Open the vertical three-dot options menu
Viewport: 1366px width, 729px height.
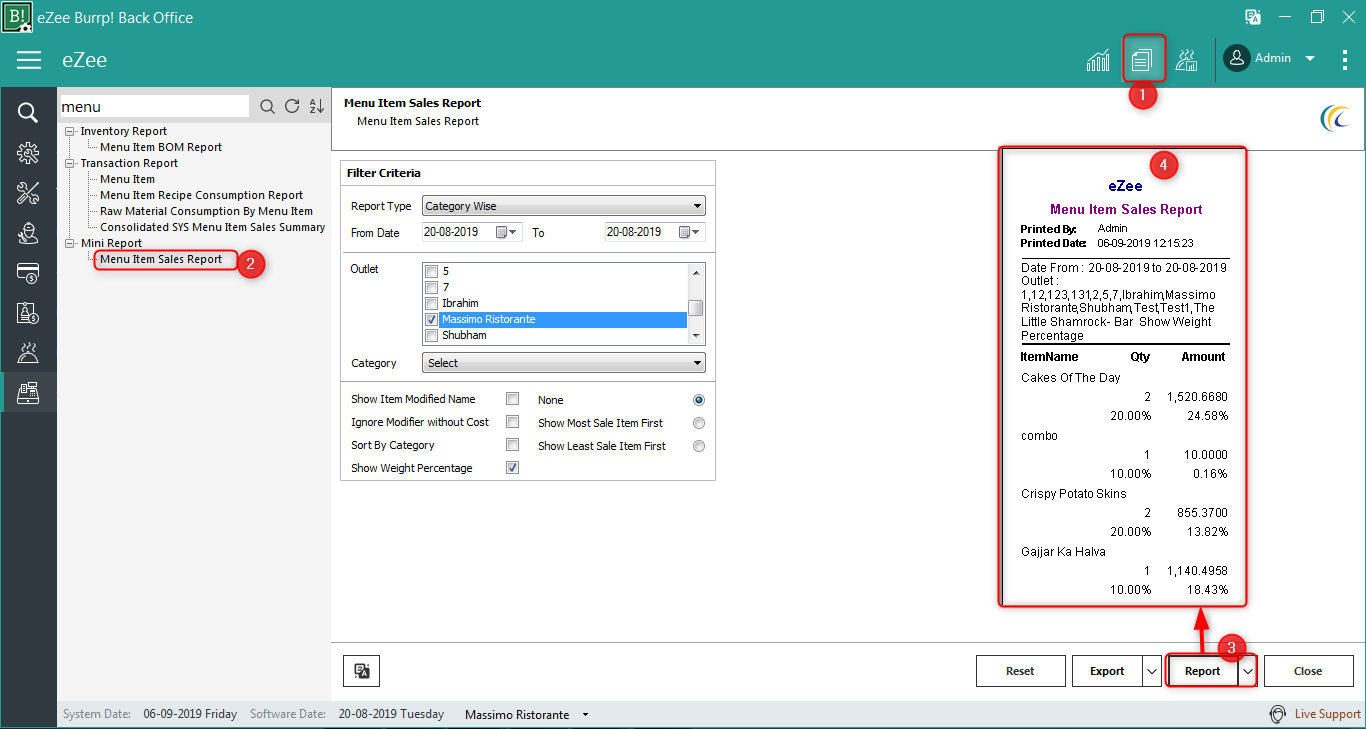pyautogui.click(x=1344, y=59)
